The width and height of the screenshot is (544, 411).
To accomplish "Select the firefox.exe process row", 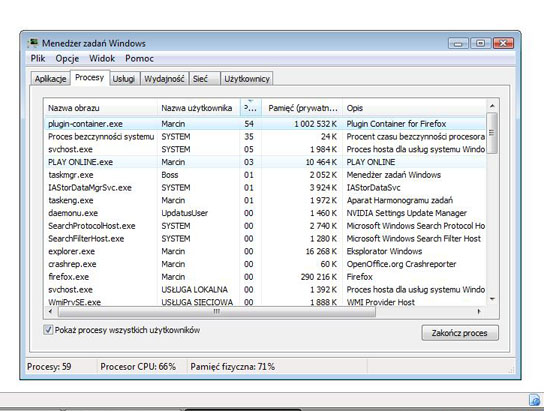I will (x=265, y=277).
